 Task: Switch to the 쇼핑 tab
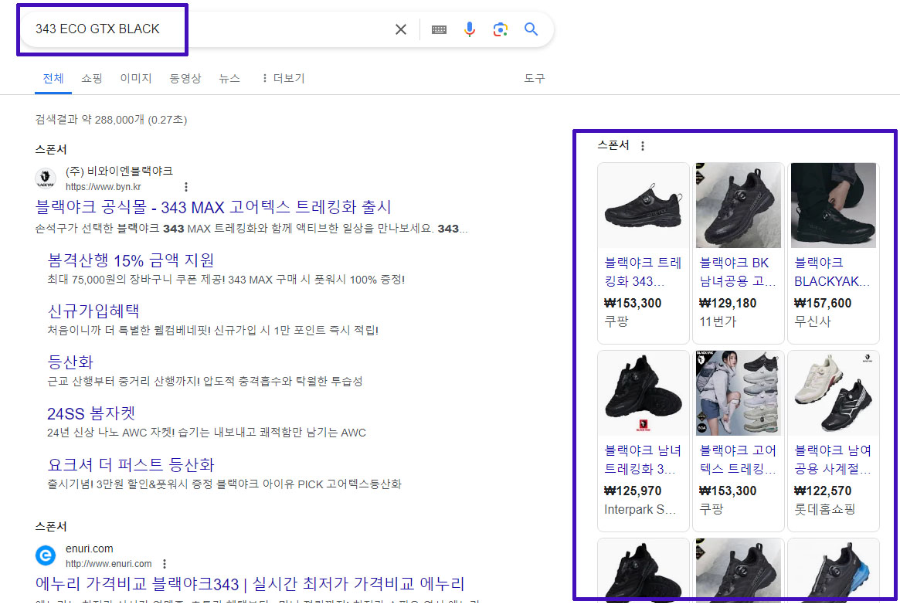point(91,78)
